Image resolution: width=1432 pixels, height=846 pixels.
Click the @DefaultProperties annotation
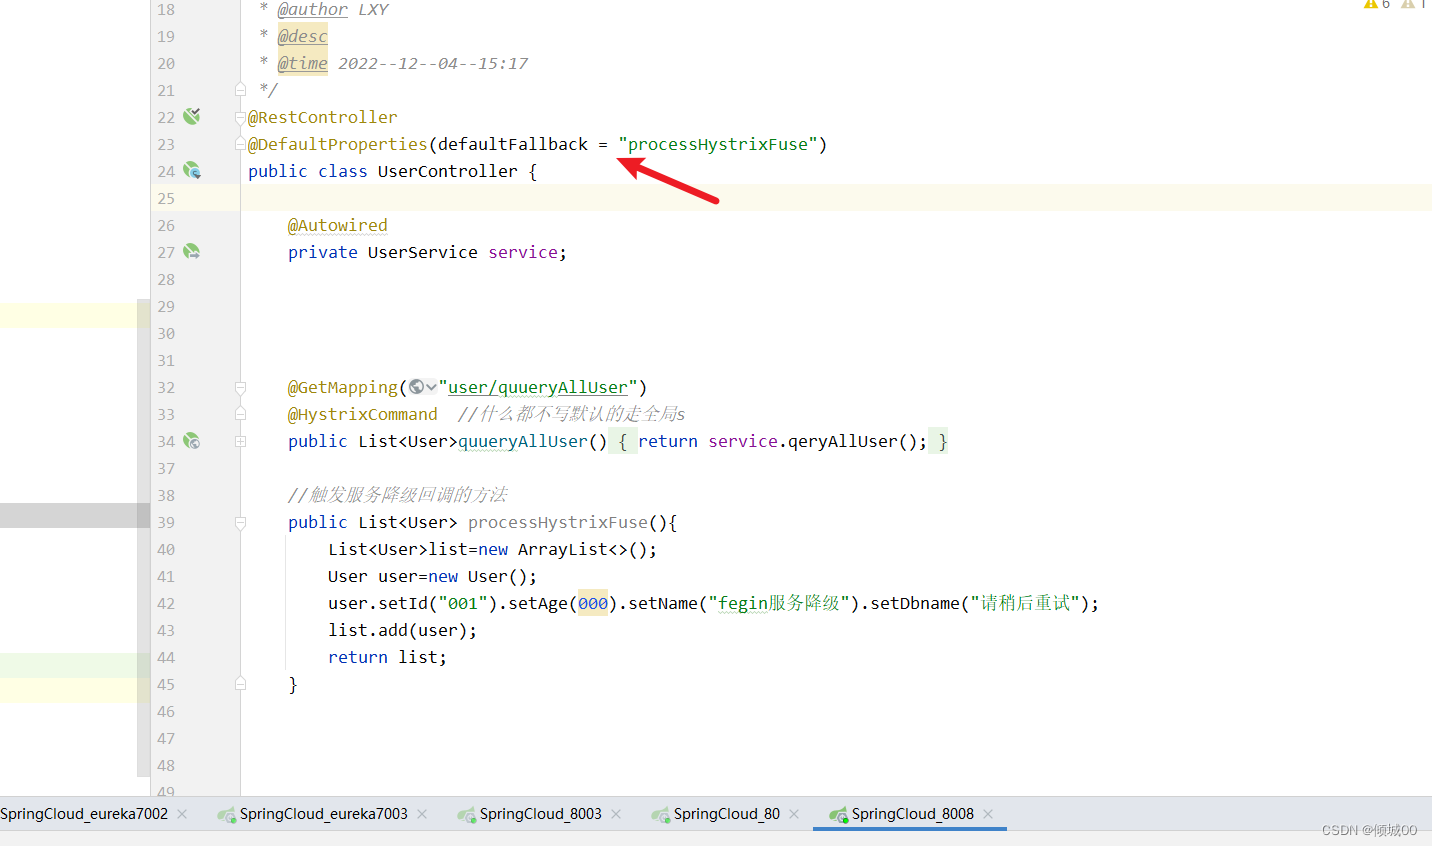337,144
